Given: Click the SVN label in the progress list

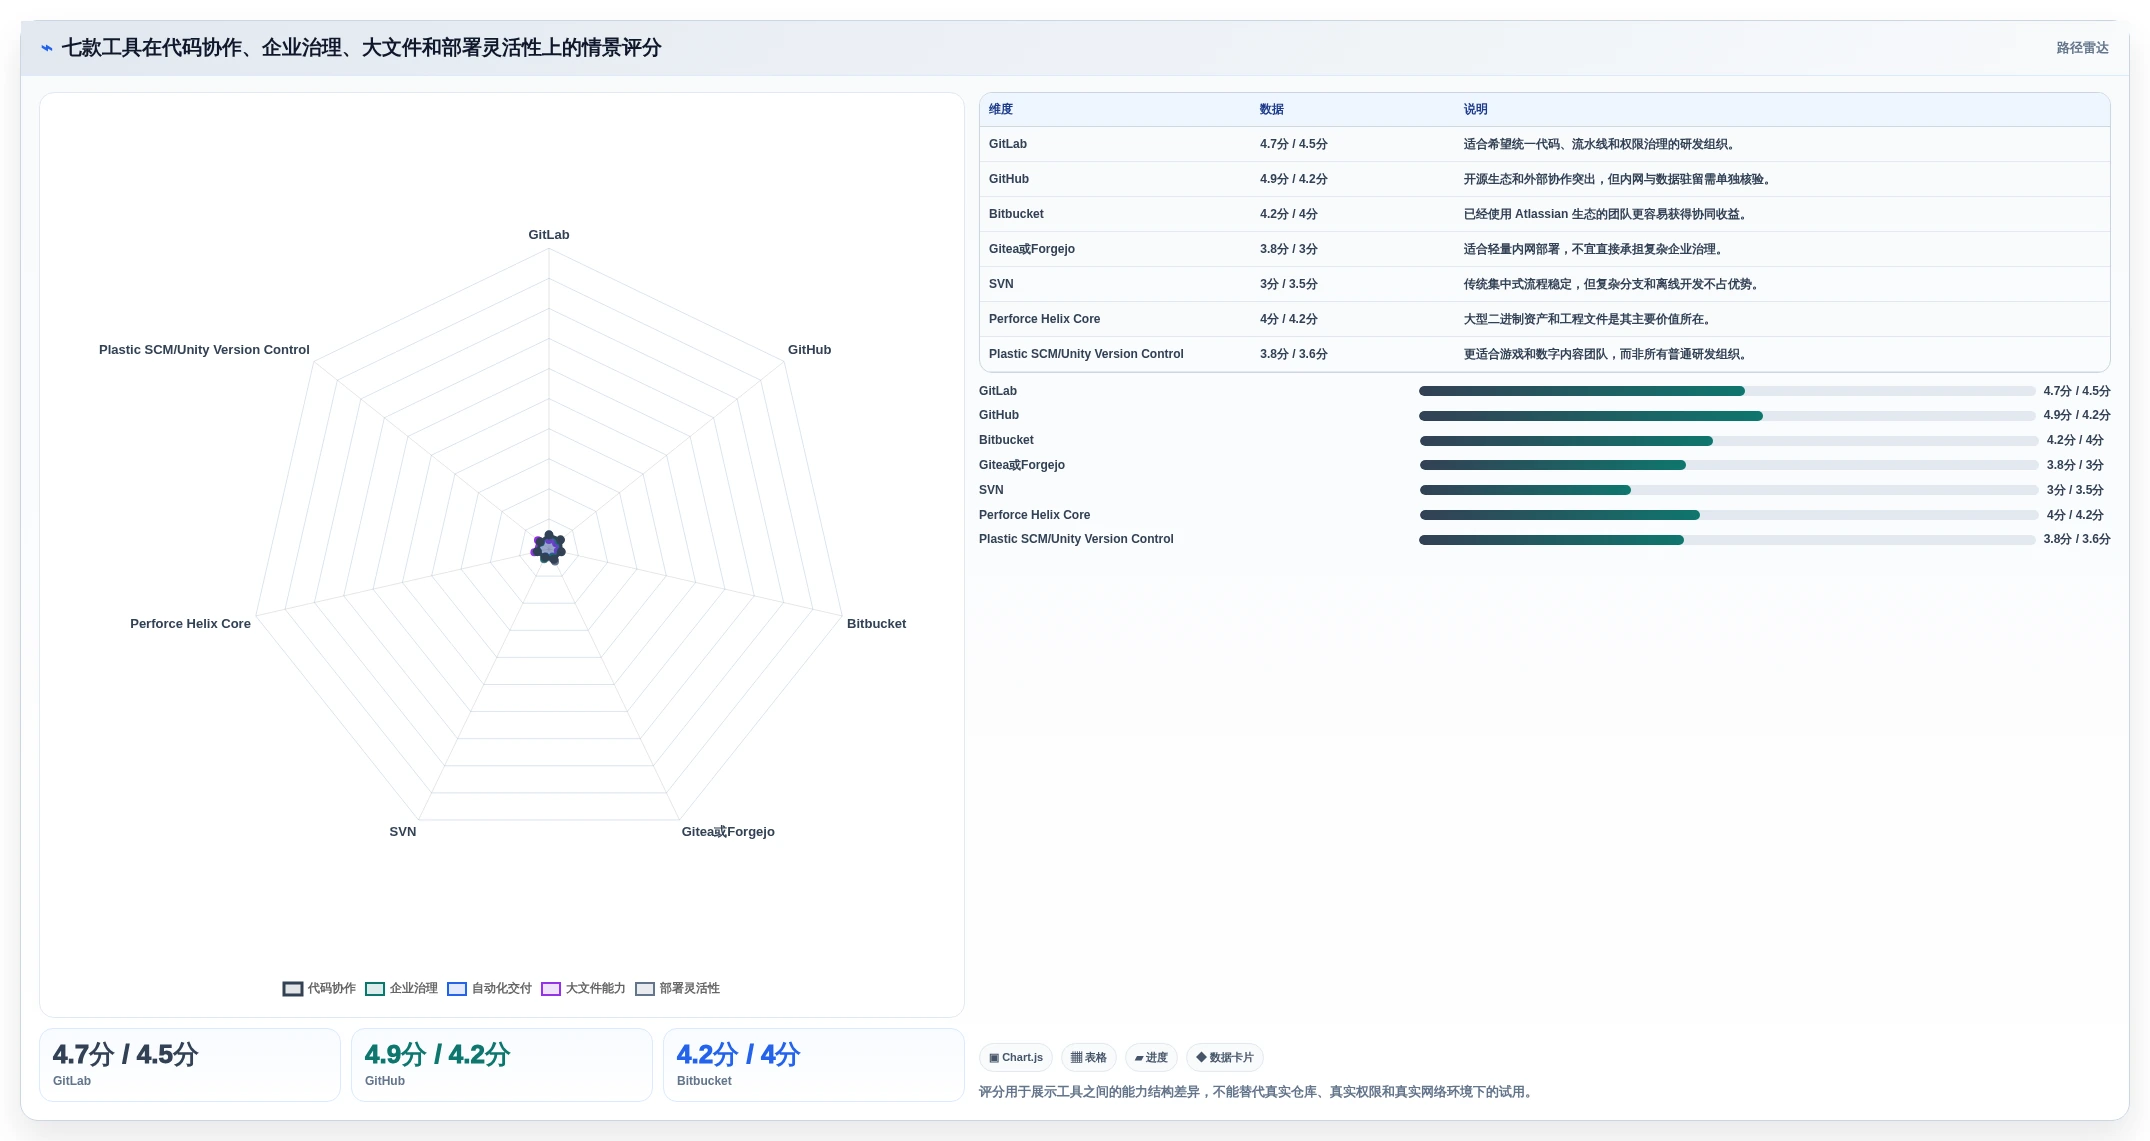Looking at the screenshot, I should (x=991, y=490).
